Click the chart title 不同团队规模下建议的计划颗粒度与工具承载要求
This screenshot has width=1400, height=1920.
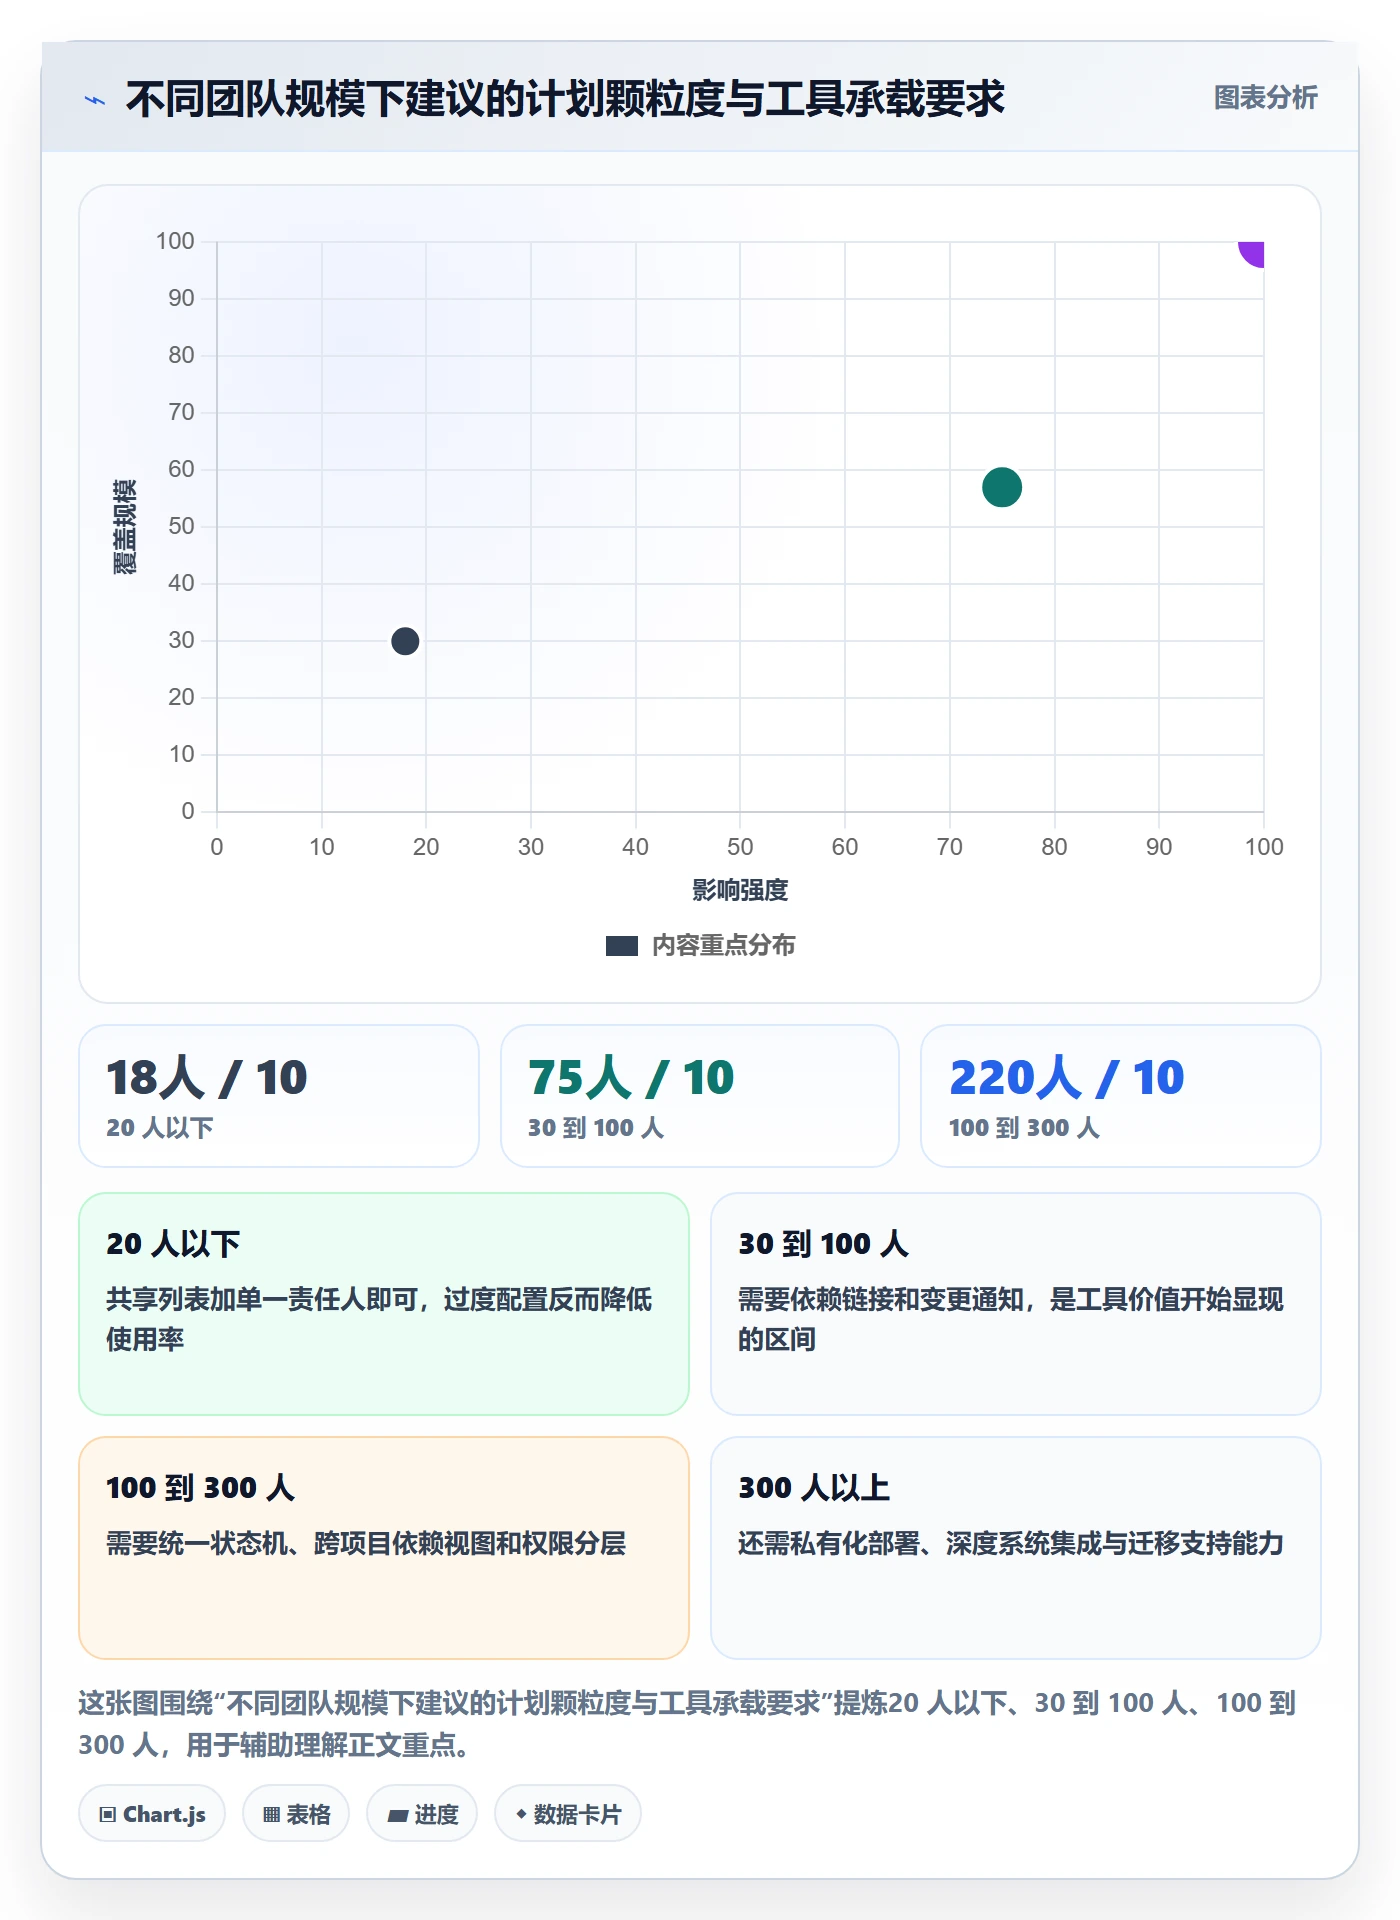(565, 99)
